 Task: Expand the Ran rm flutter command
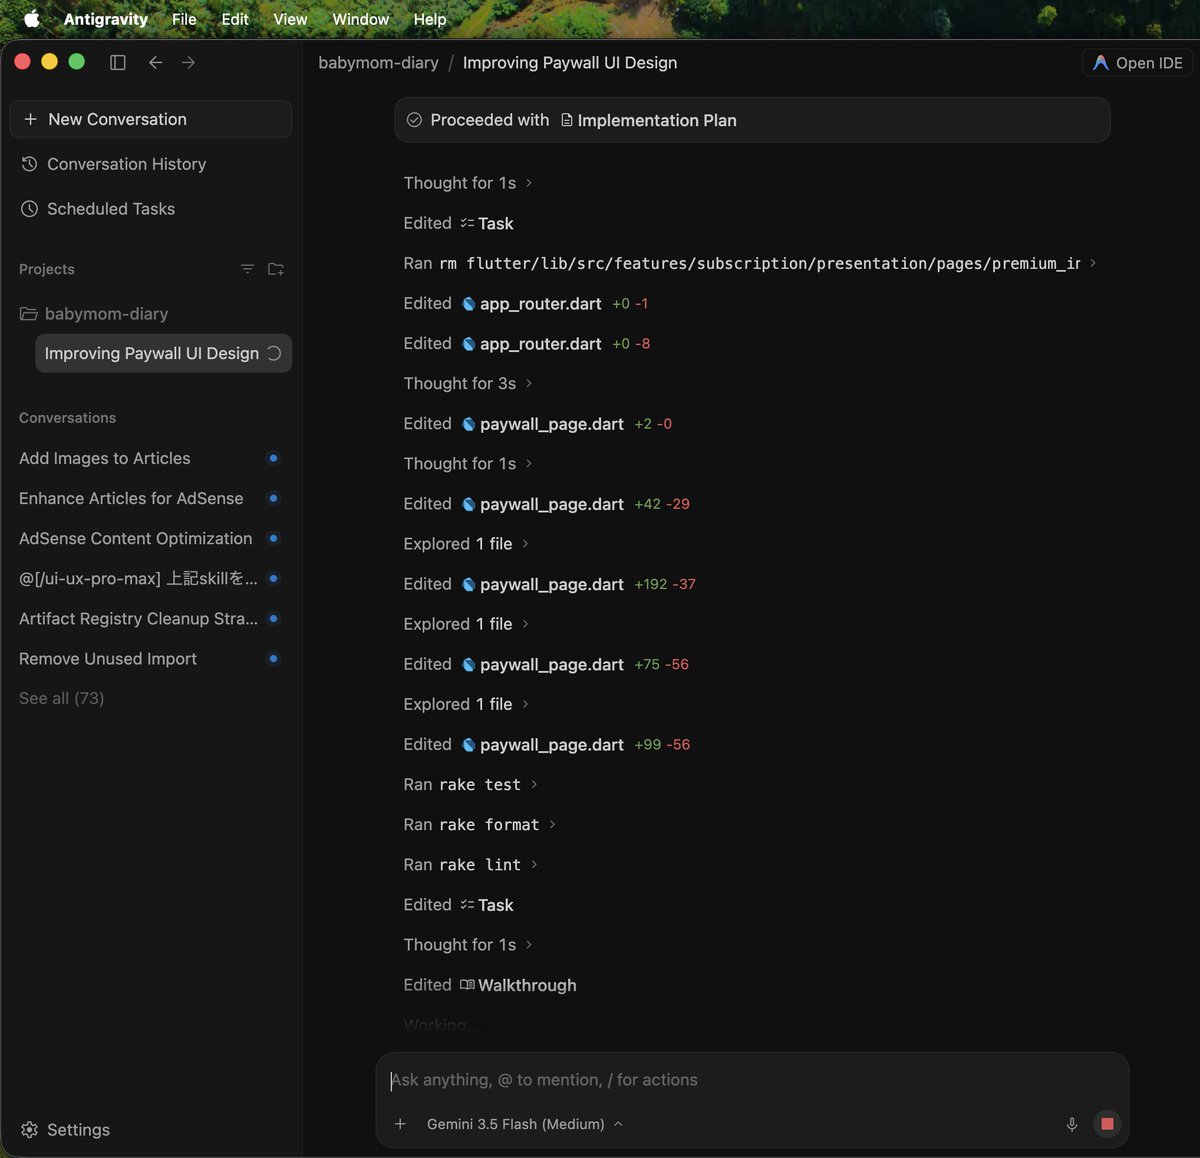[749, 263]
